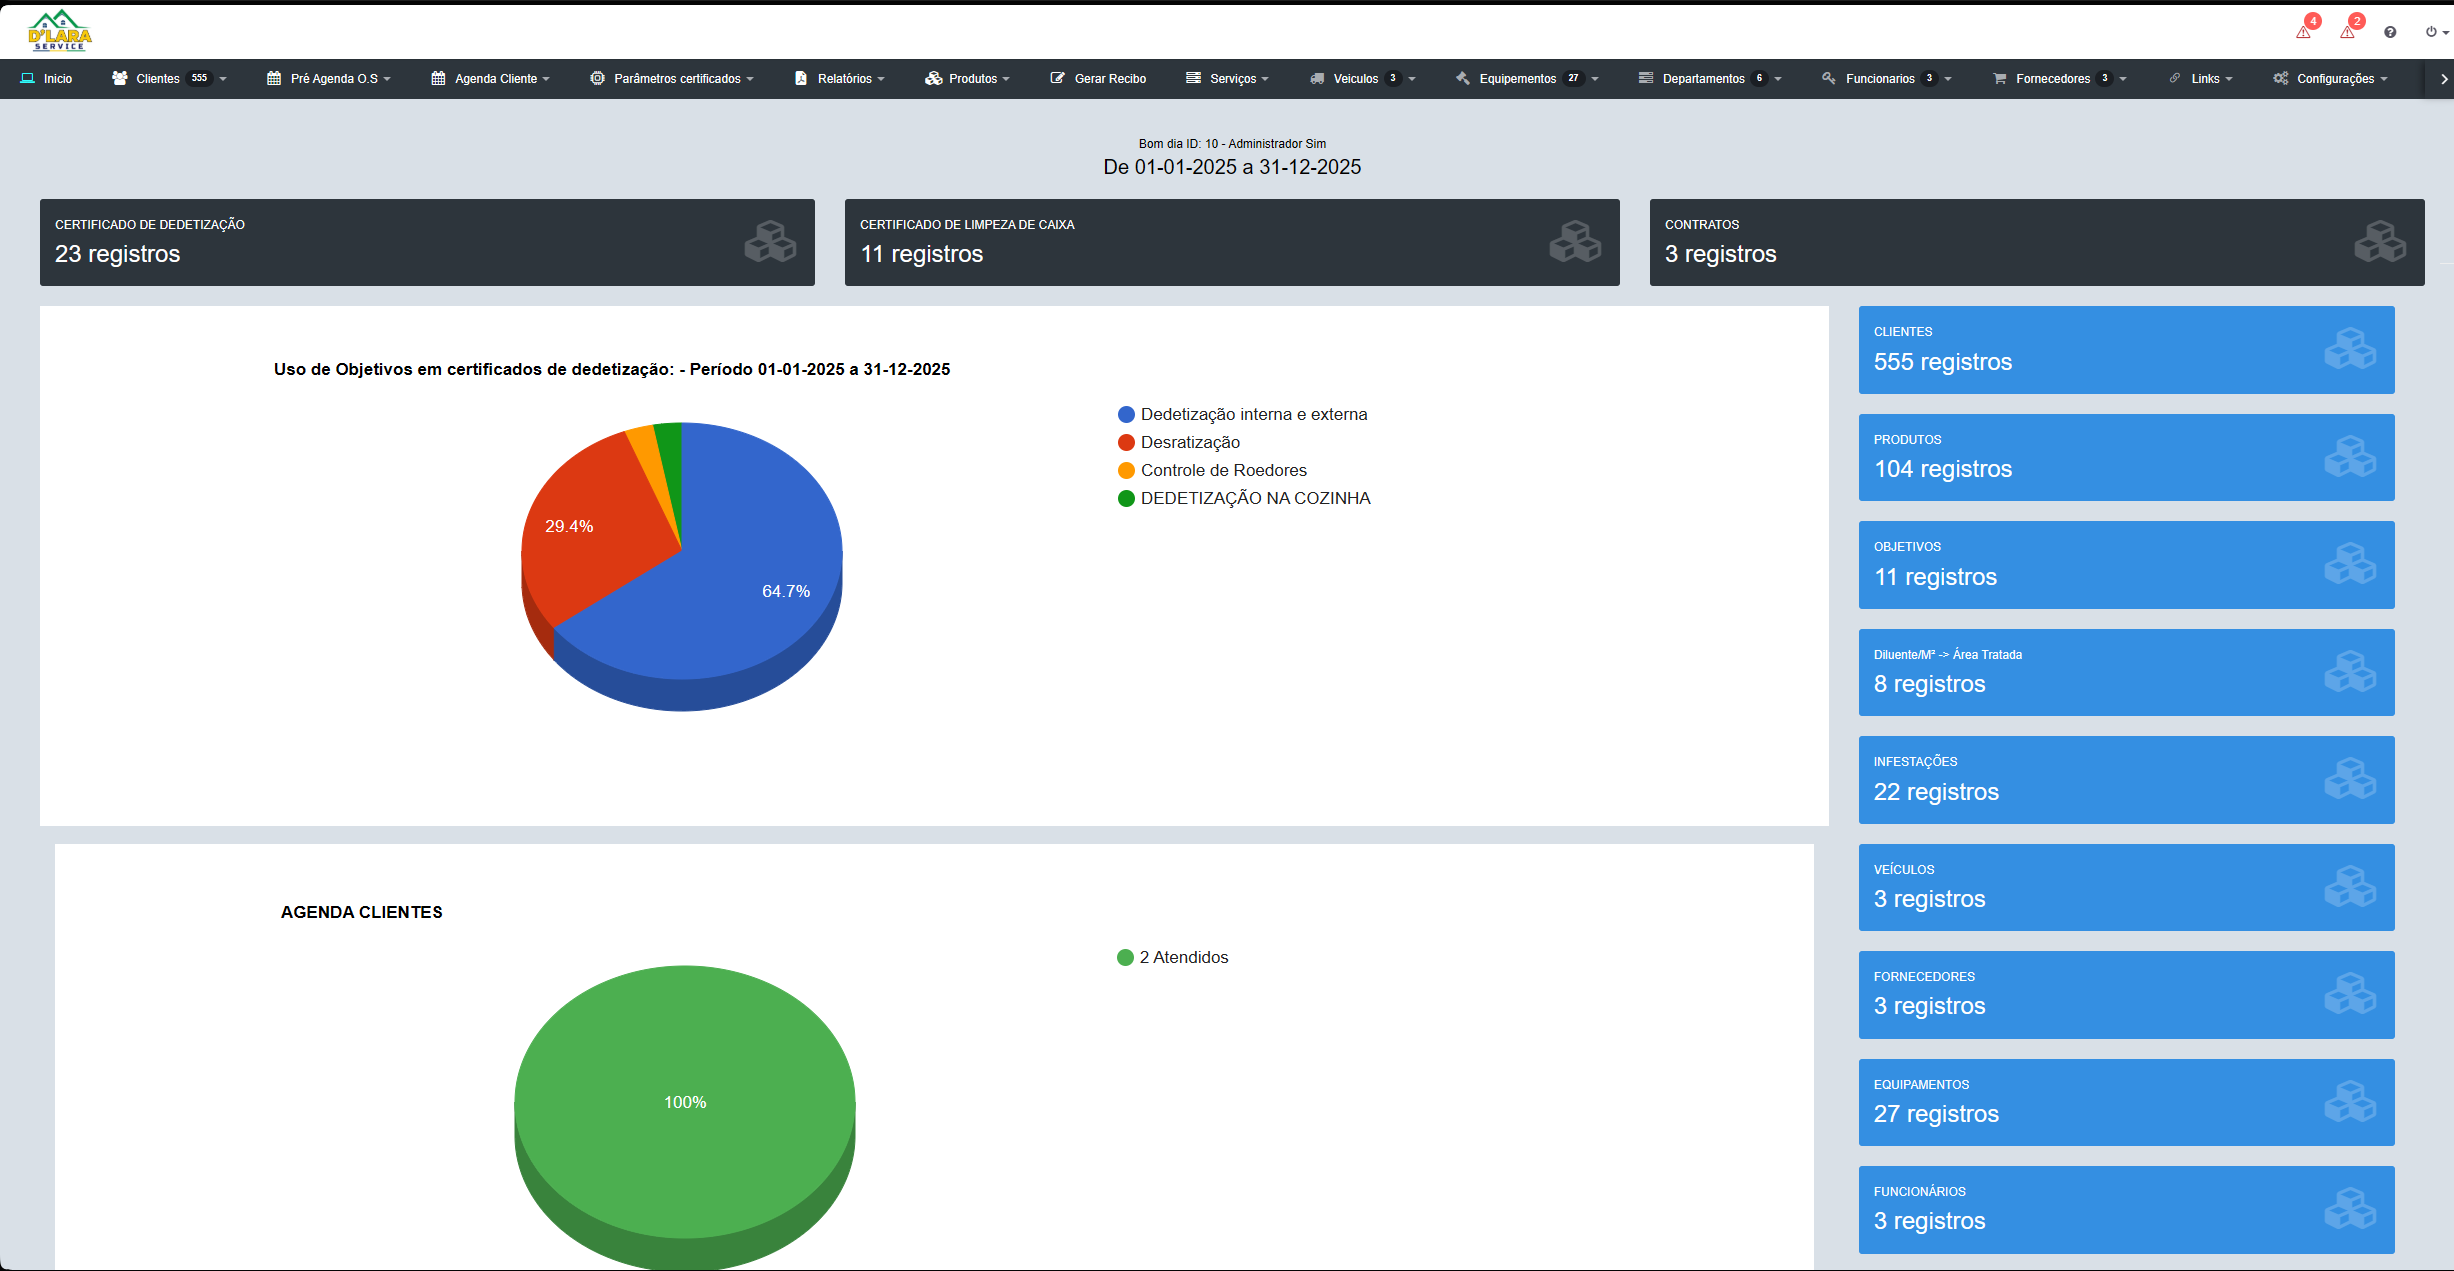2454x1271 pixels.
Task: Click the D'Lara Service logo
Action: tap(60, 31)
